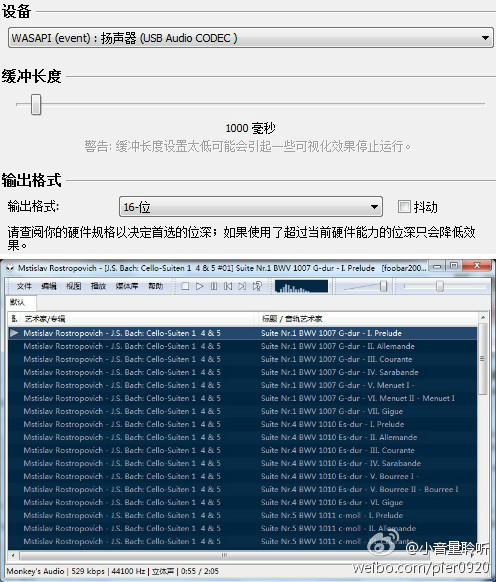The image size is (496, 582).
Task: Click the foobar2000 title bar icon
Action: pyautogui.click(x=10, y=268)
